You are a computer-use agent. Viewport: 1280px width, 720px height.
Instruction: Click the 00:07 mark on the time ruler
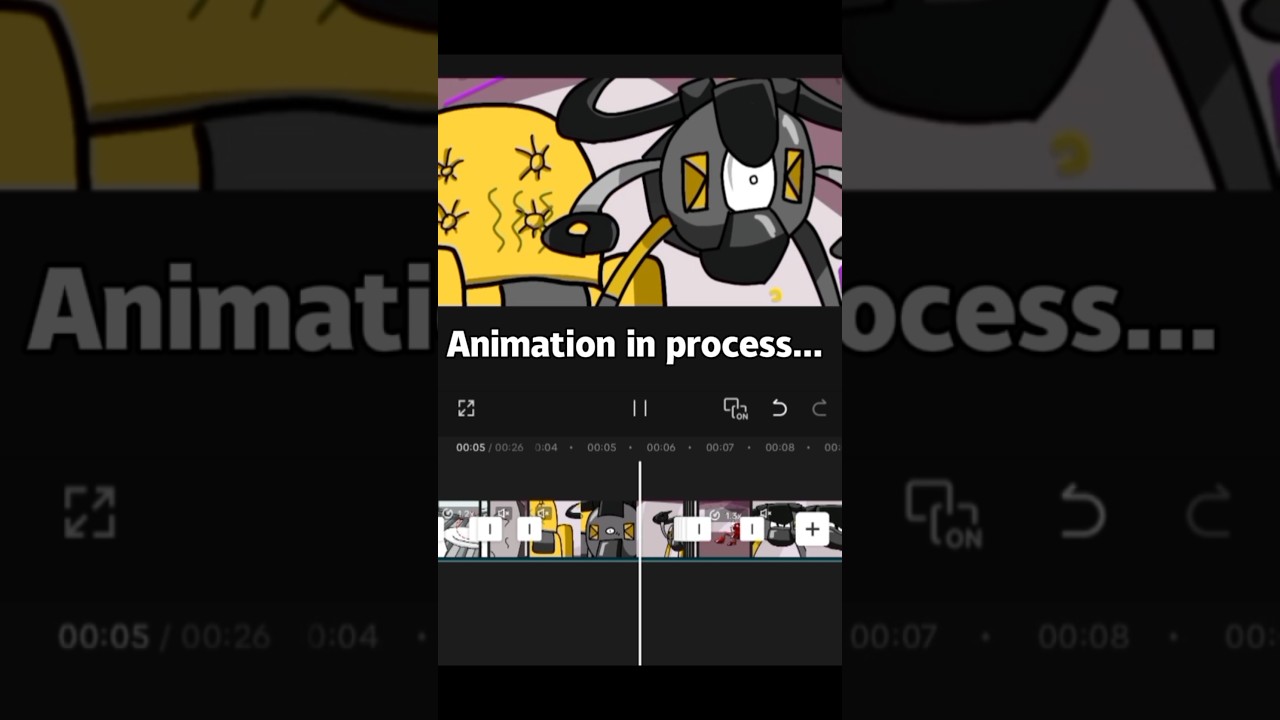click(x=720, y=447)
